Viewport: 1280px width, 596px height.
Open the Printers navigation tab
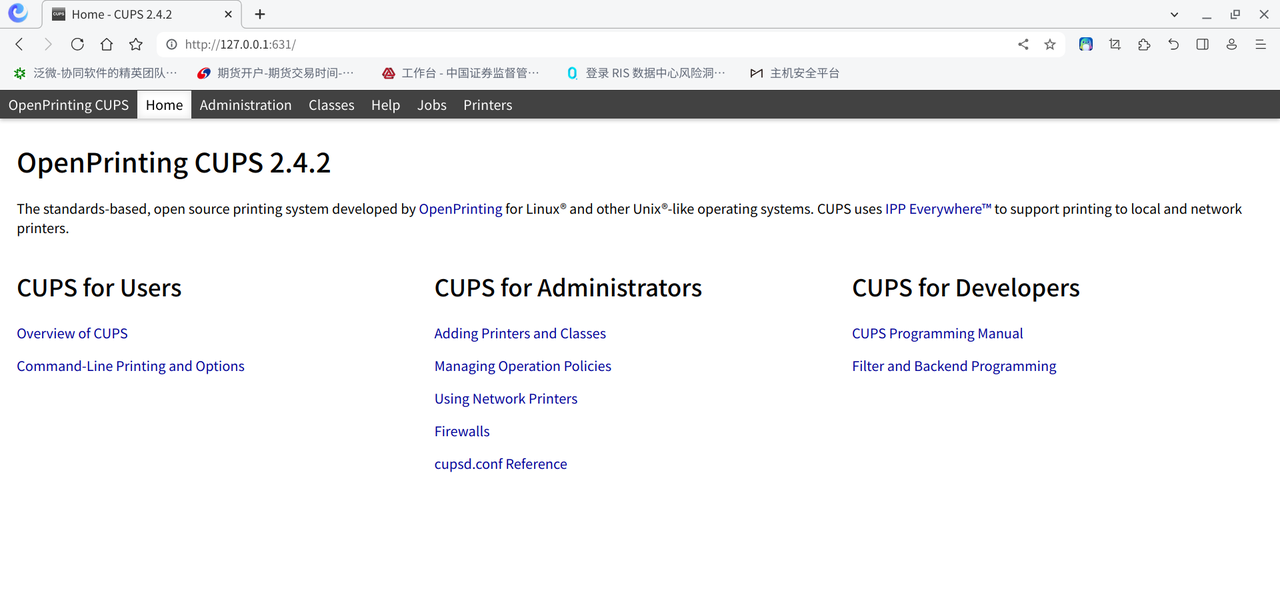pyautogui.click(x=488, y=105)
